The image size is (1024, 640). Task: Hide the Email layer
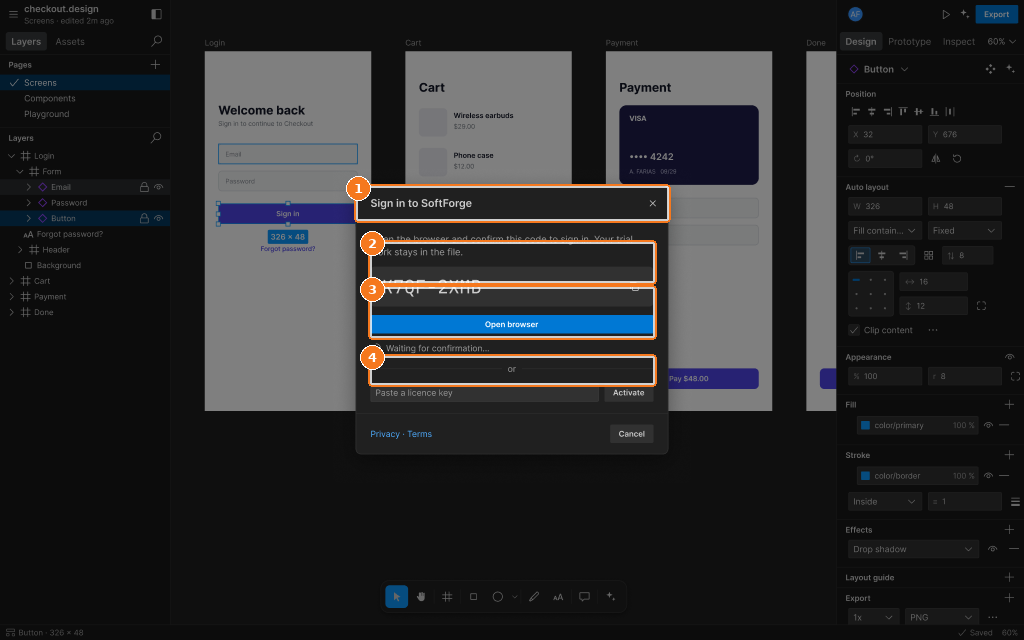[159, 187]
